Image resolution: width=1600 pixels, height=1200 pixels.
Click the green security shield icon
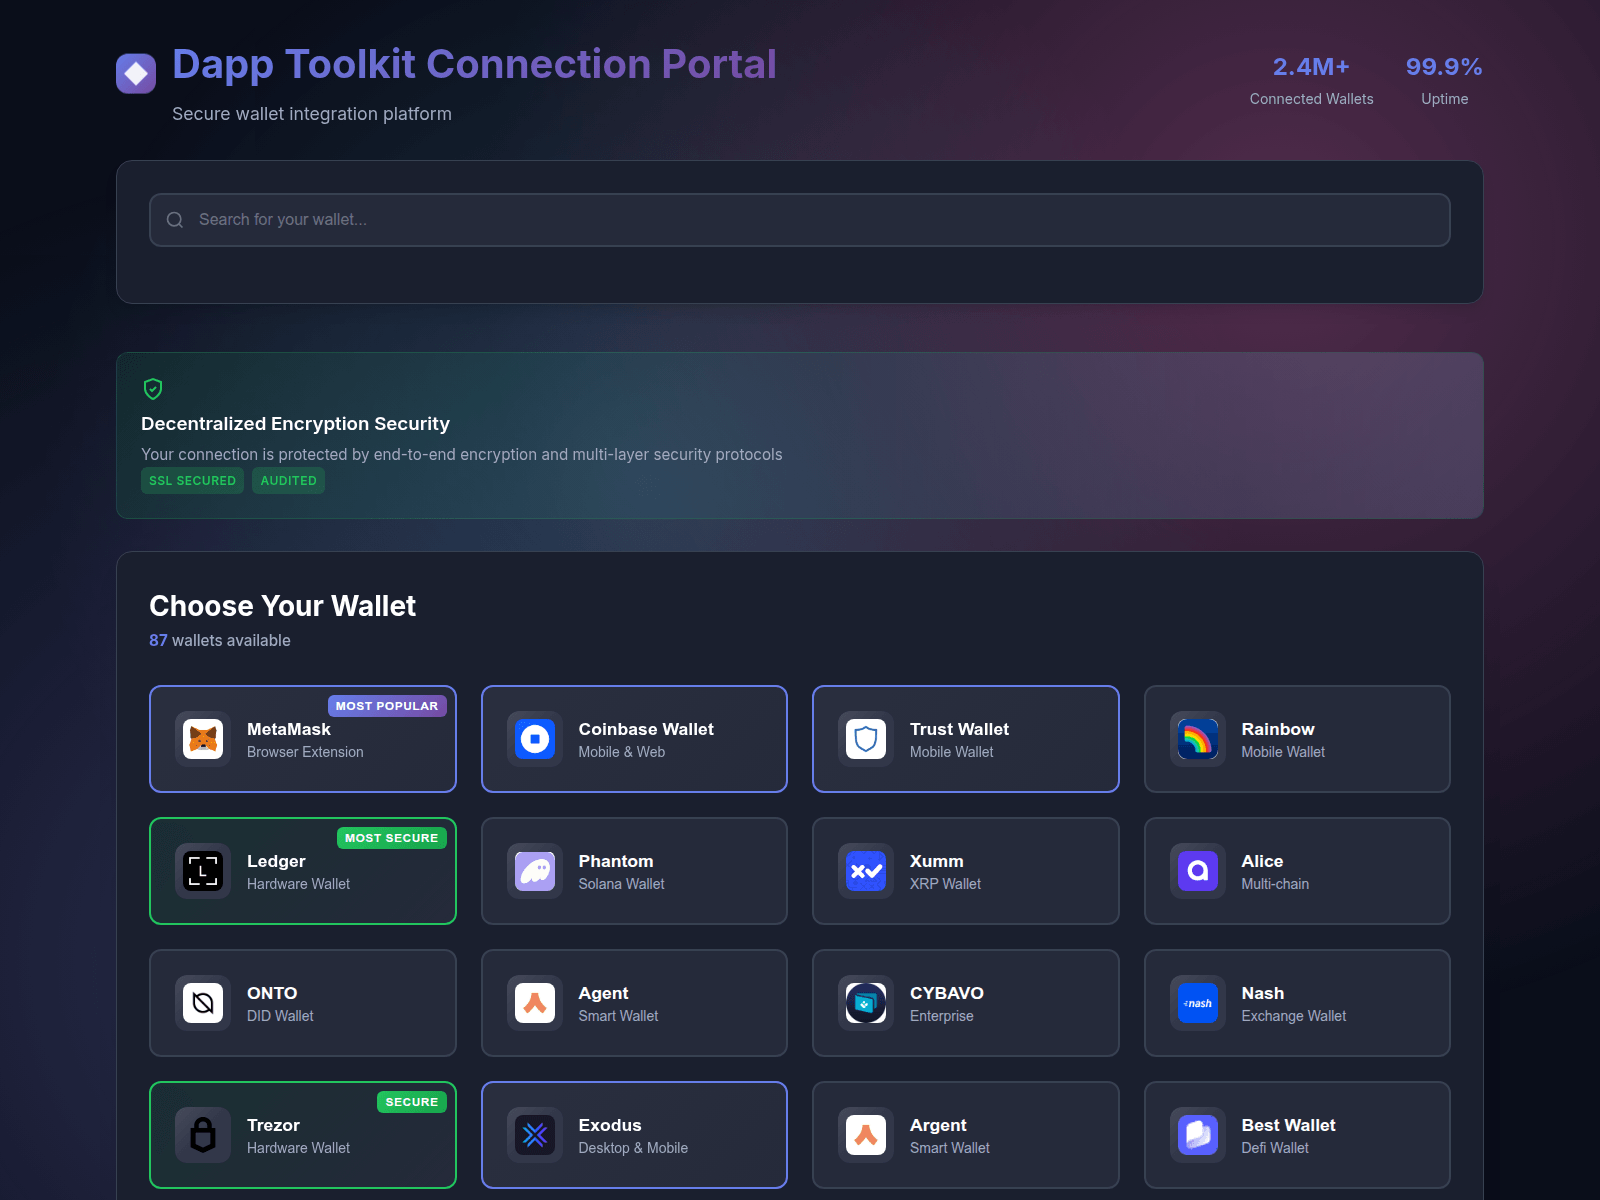pos(153,389)
